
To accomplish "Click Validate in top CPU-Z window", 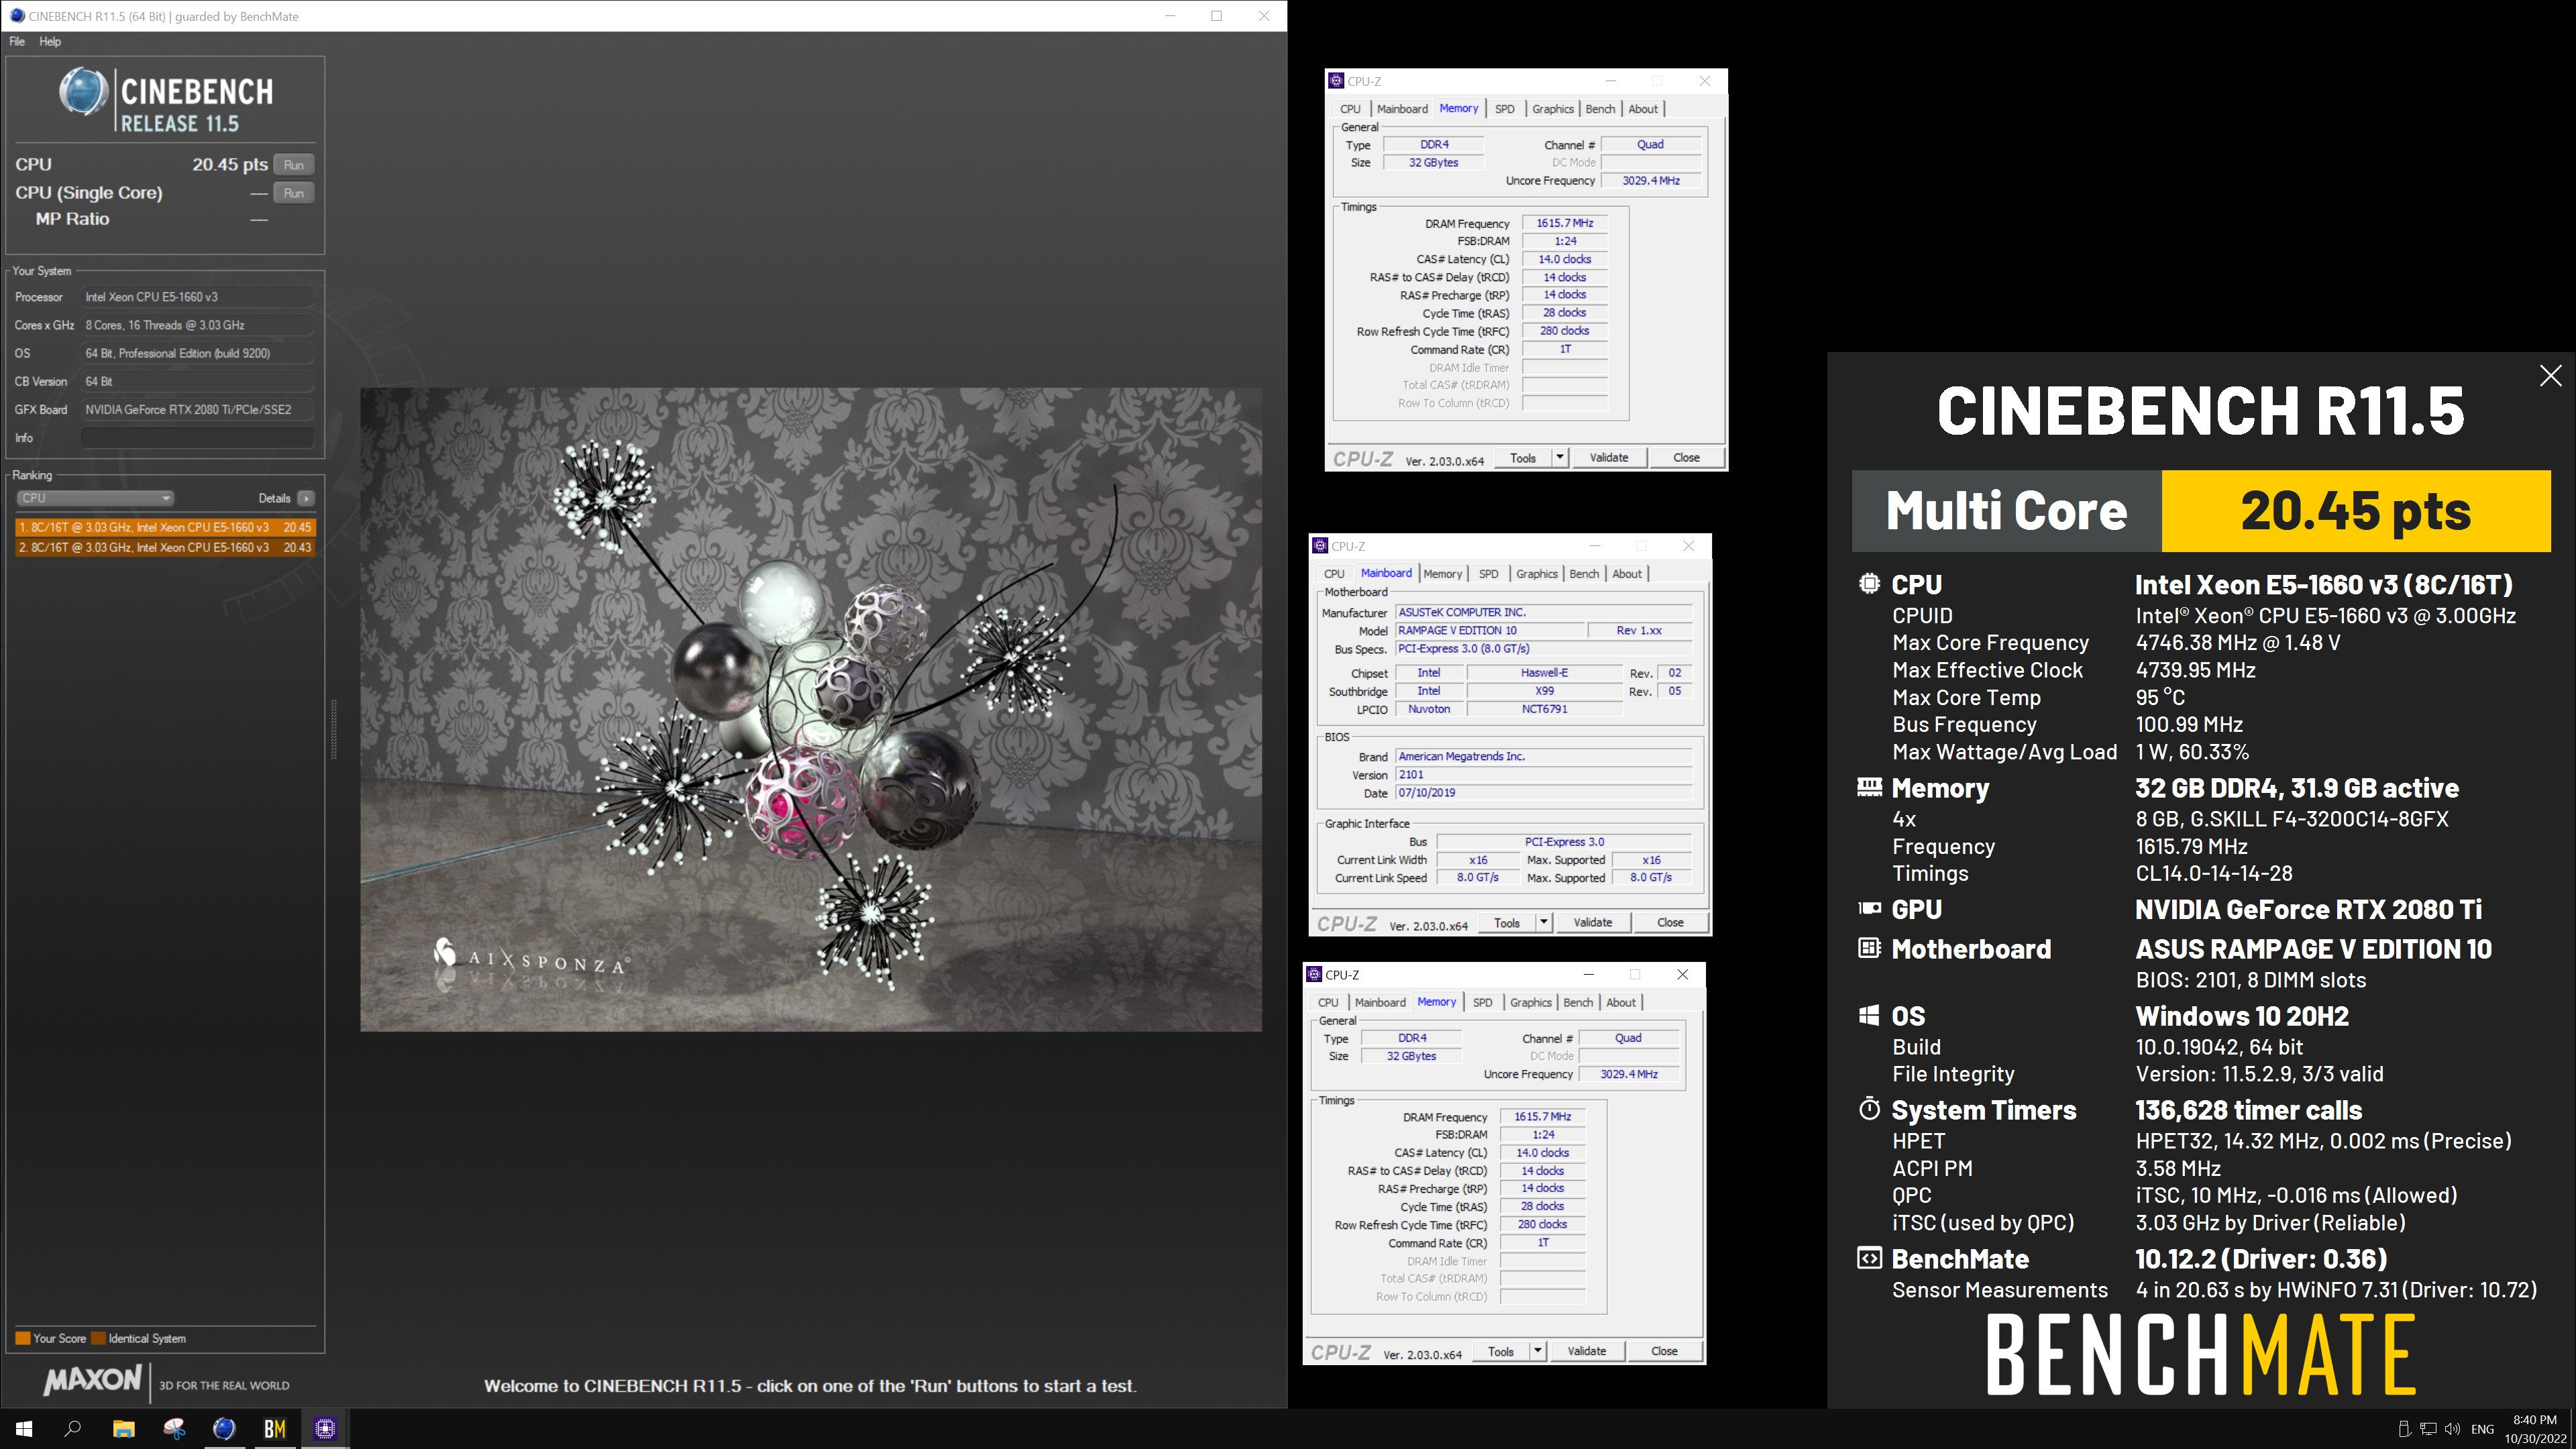I will pyautogui.click(x=1609, y=458).
